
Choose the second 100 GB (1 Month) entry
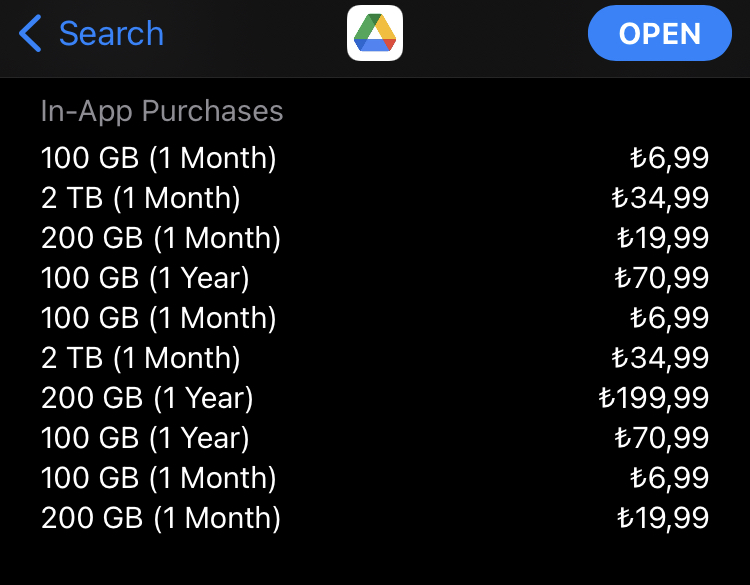375,318
